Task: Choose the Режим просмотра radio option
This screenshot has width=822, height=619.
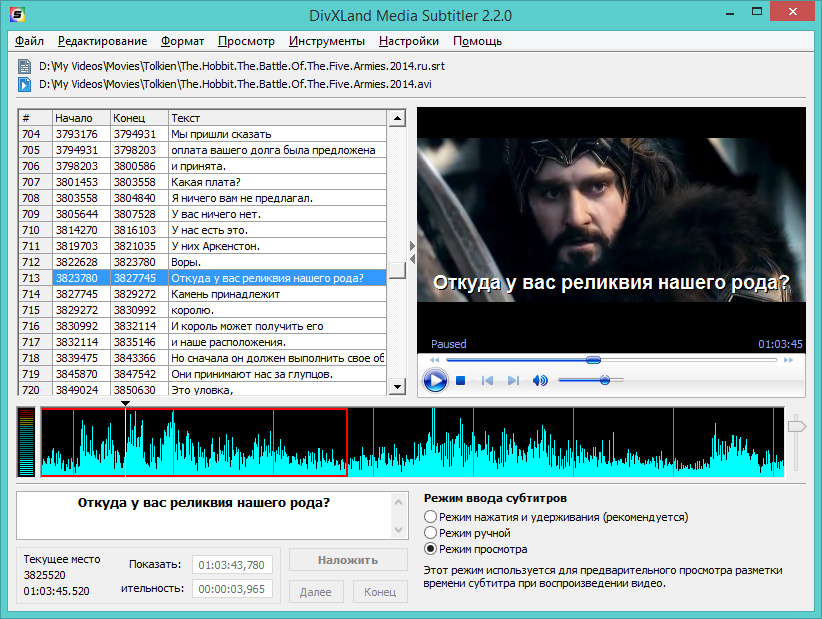Action: (431, 549)
